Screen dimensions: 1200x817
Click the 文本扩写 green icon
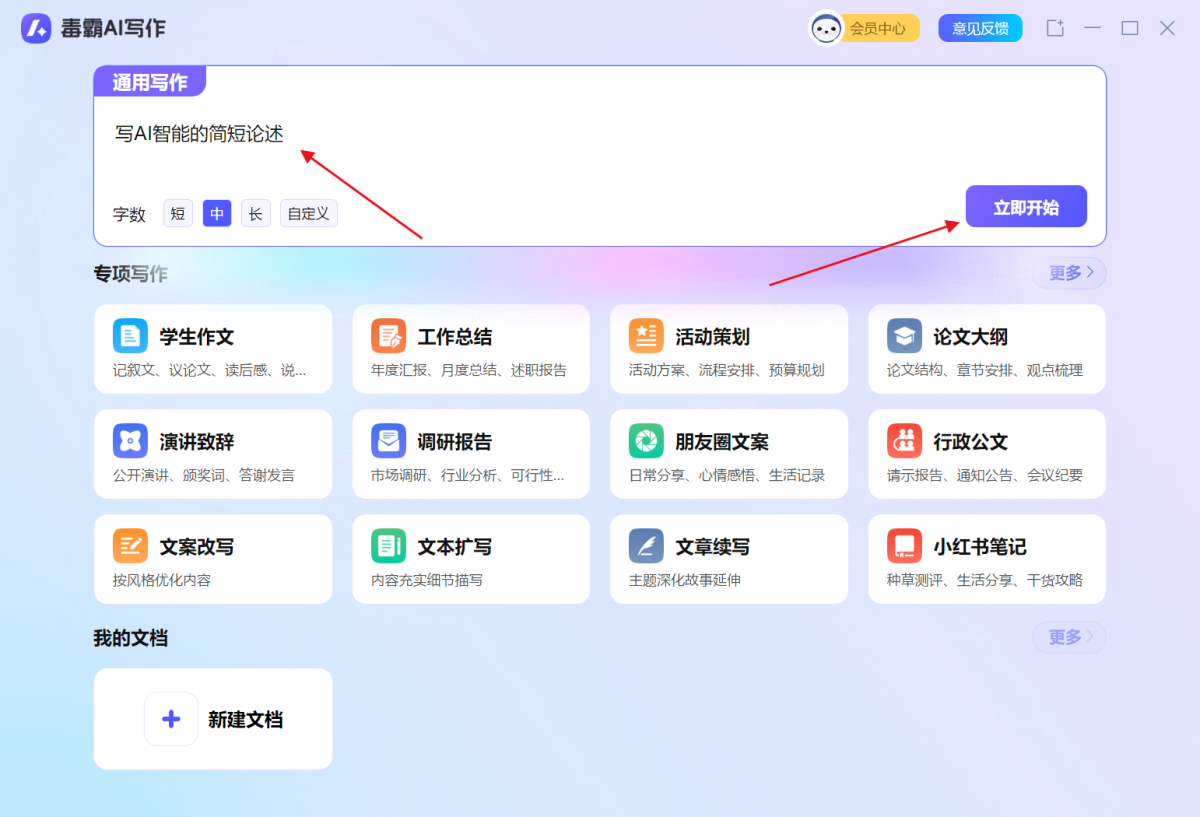pos(388,546)
